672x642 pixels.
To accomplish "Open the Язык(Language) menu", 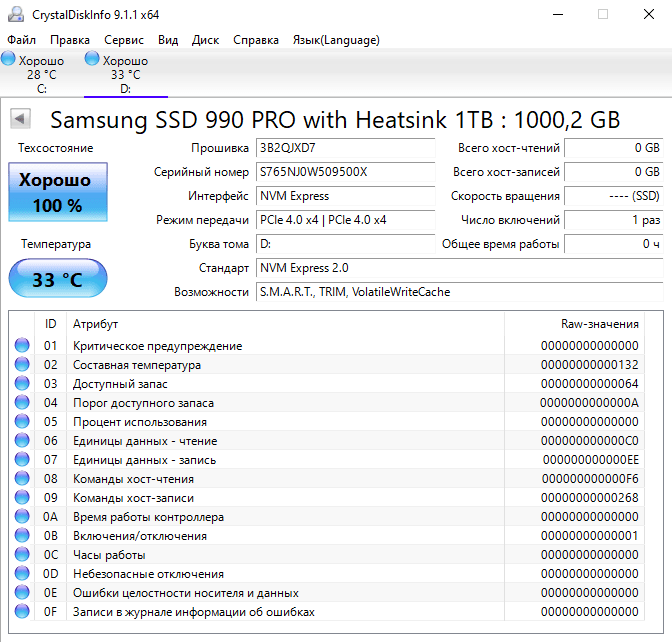I will (336, 40).
